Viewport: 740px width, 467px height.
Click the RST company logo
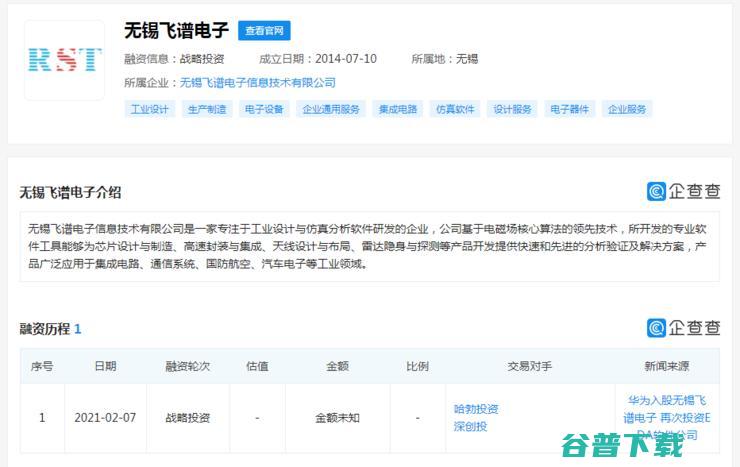coord(65,60)
